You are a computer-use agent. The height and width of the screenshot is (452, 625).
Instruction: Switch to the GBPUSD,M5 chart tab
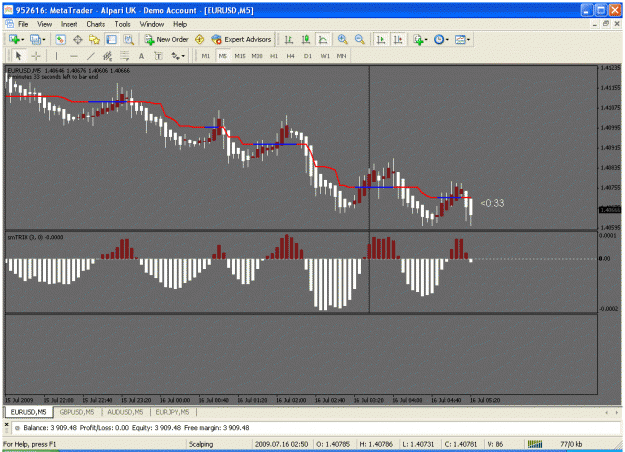[77, 412]
